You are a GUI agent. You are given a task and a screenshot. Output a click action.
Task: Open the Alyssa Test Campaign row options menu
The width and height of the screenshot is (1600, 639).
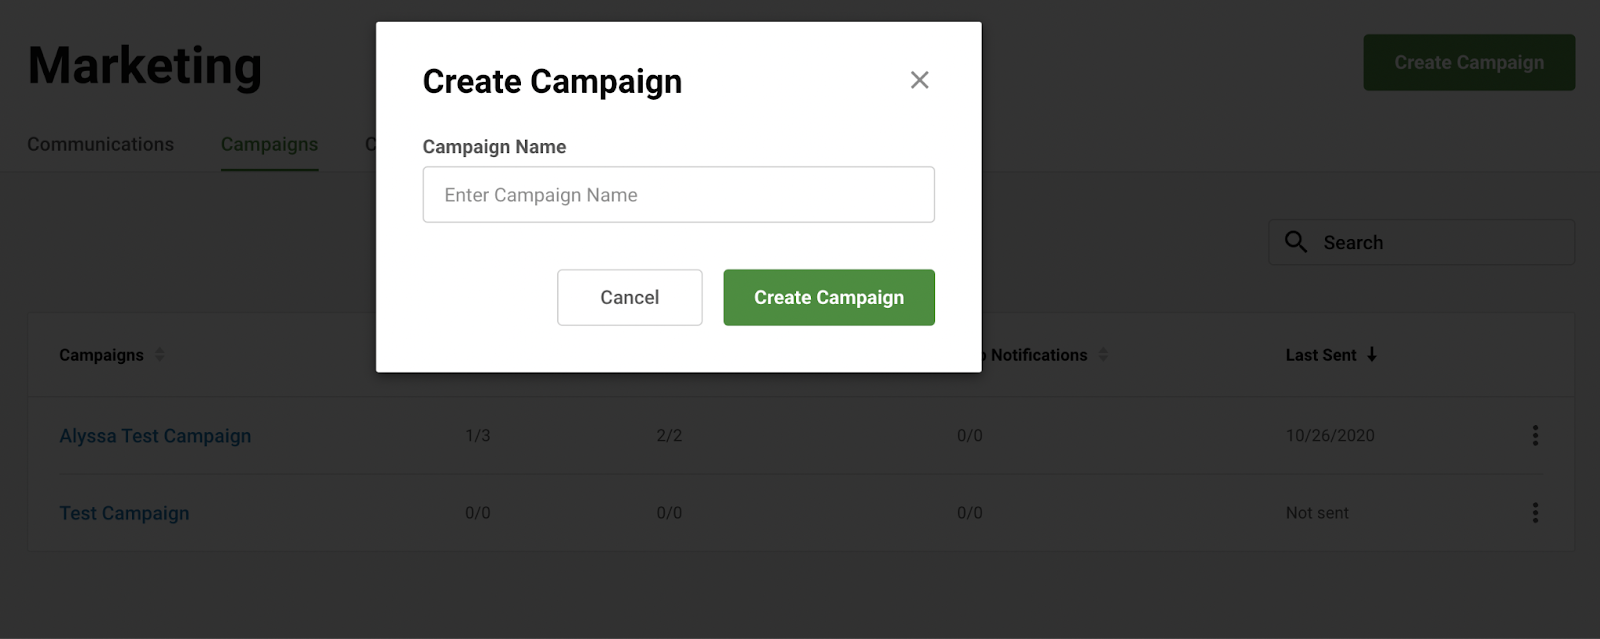[1535, 435]
